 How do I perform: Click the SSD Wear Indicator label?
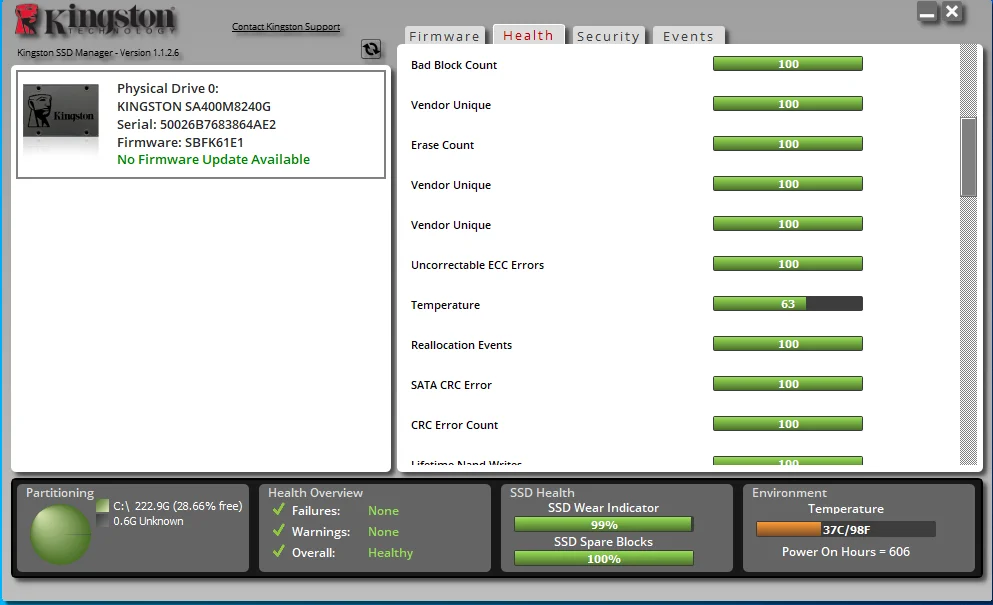(x=603, y=507)
